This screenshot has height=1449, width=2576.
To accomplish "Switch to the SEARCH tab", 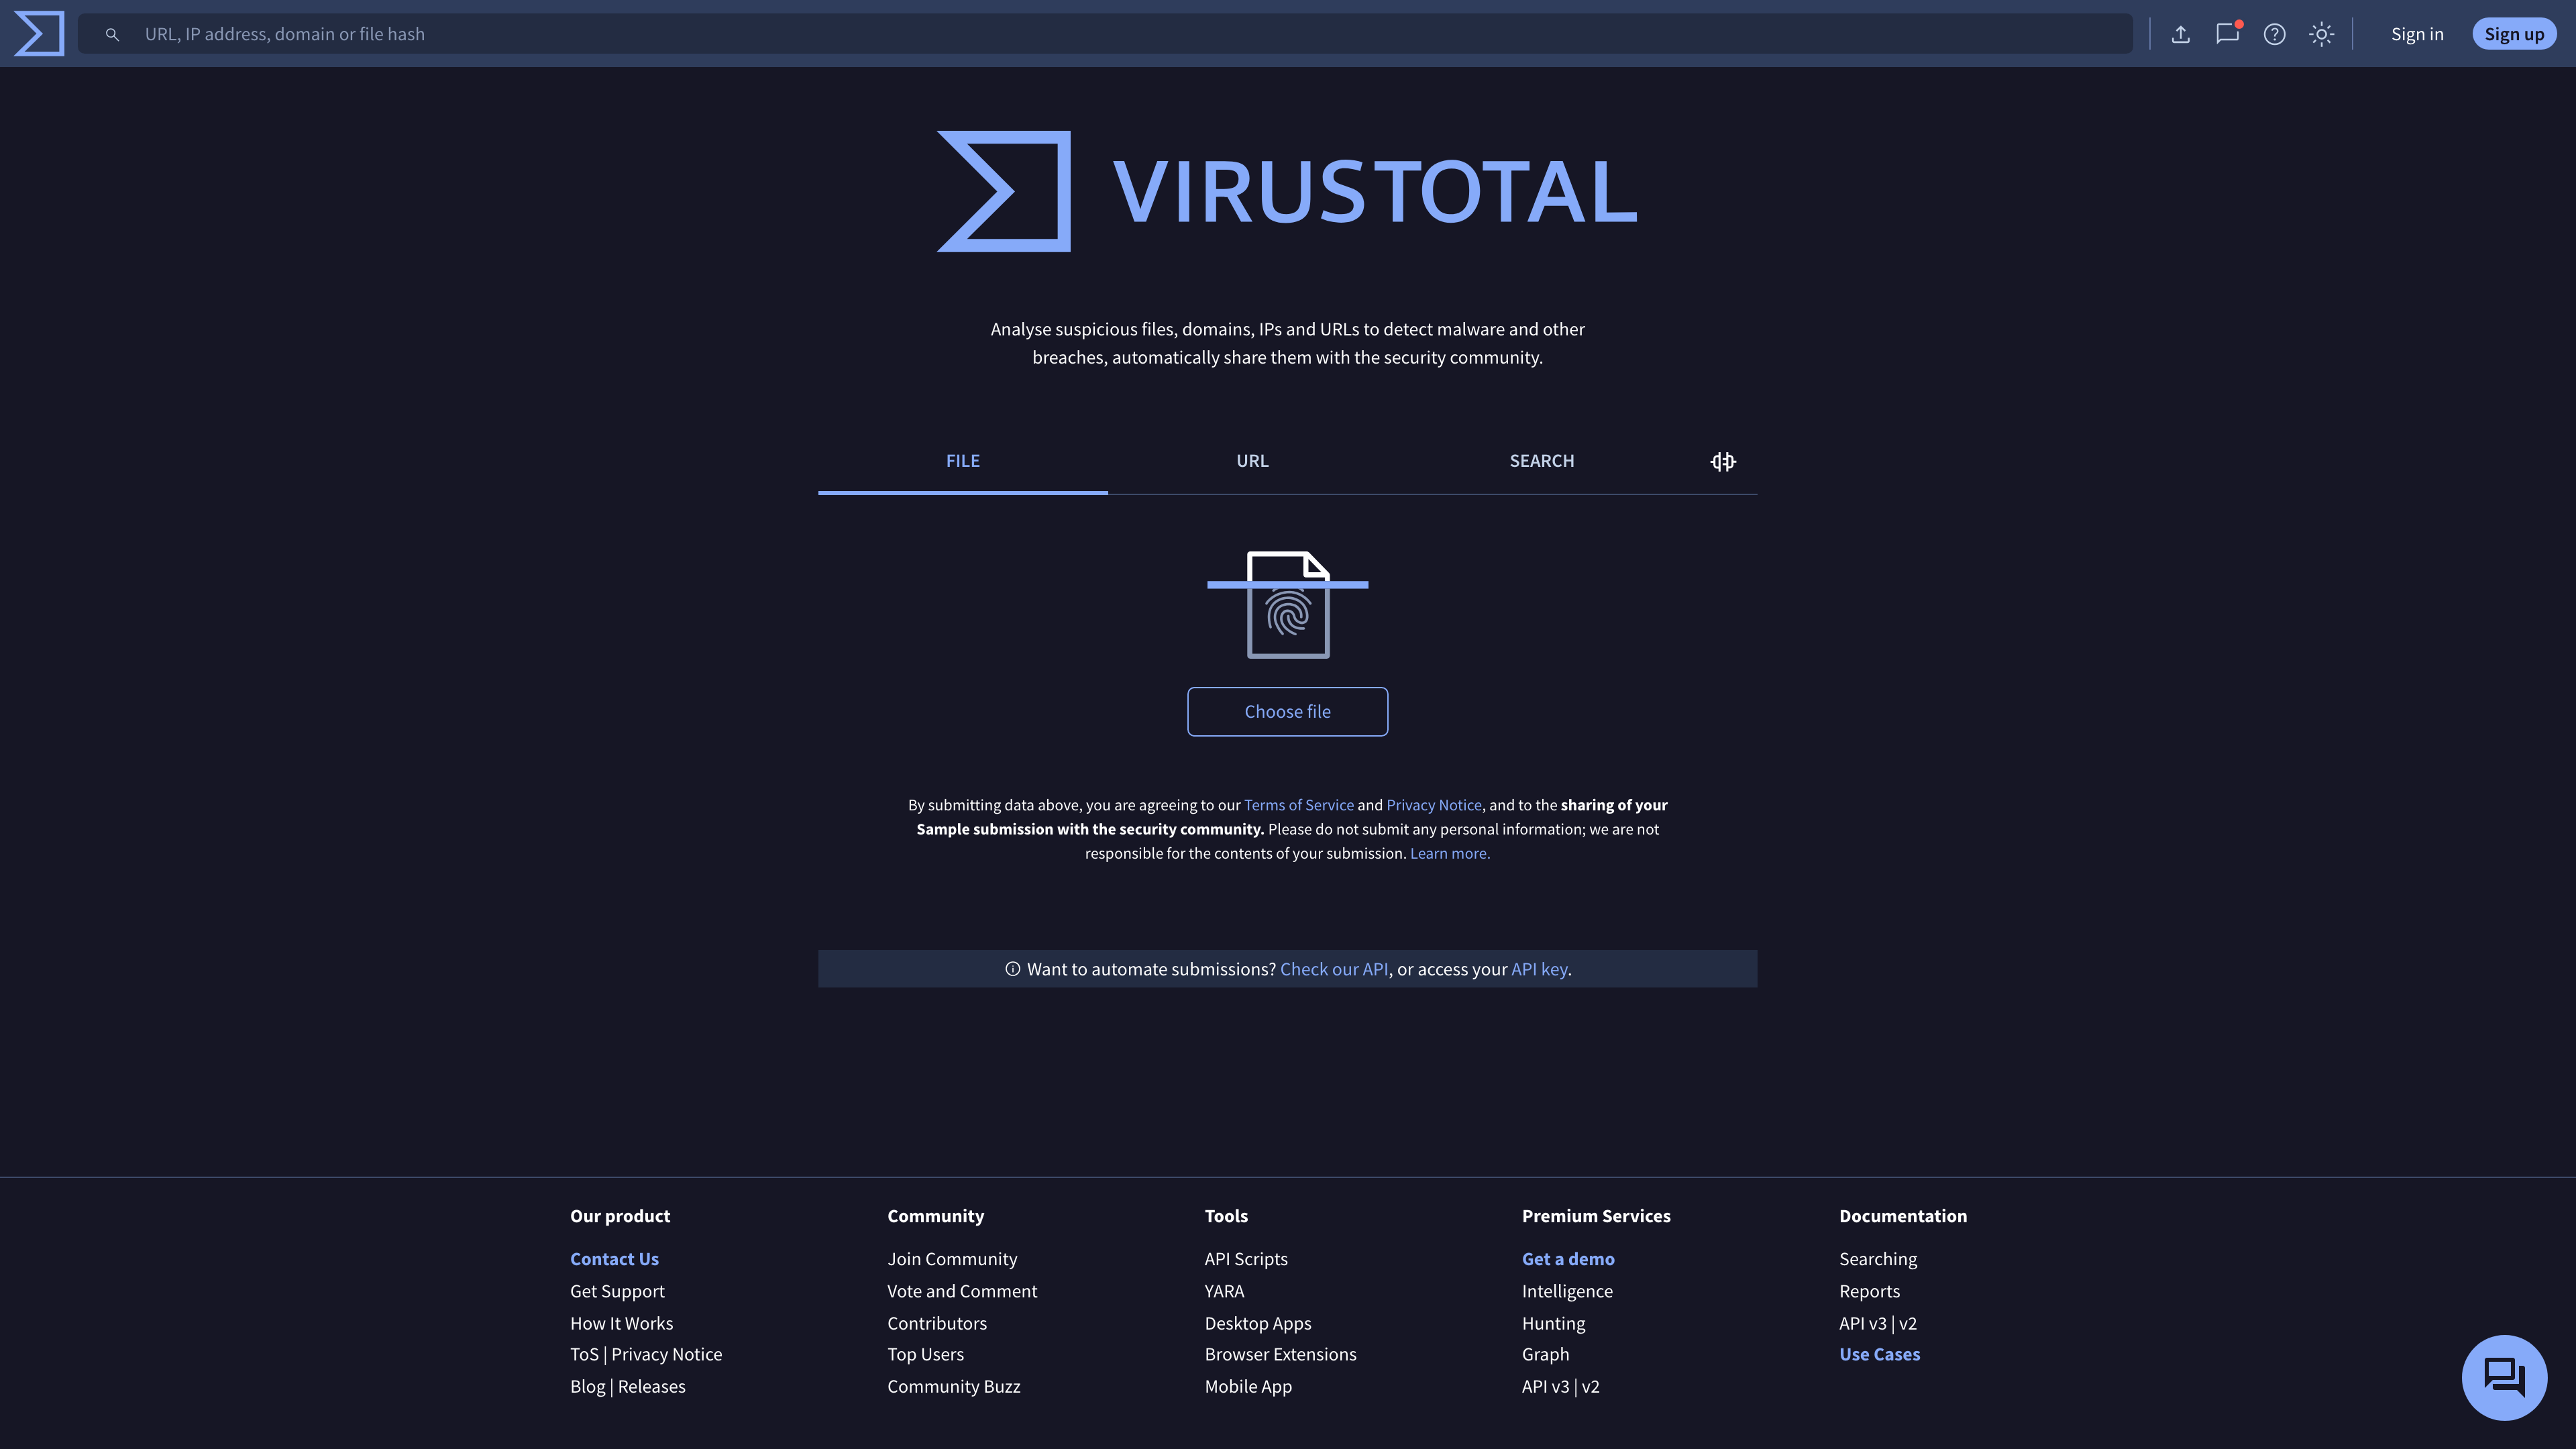I will coord(1542,461).
